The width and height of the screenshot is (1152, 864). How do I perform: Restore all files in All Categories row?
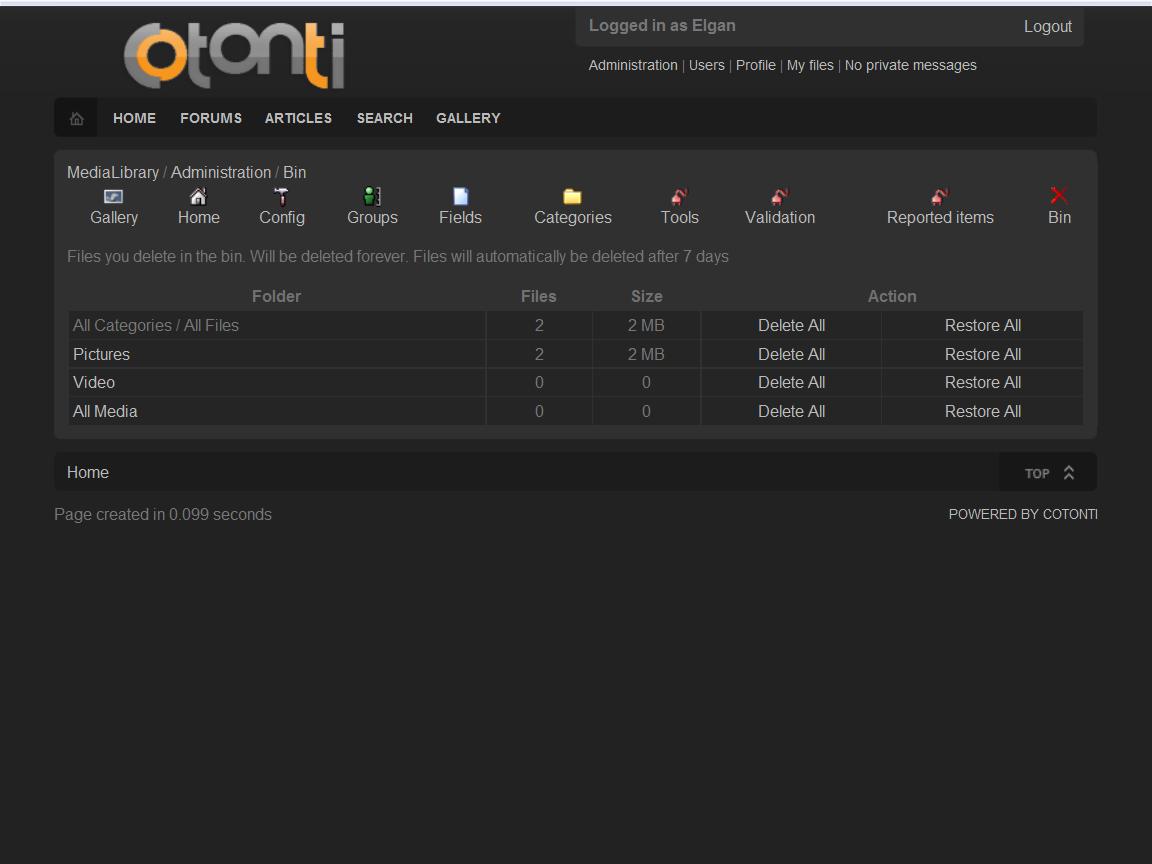coord(982,325)
